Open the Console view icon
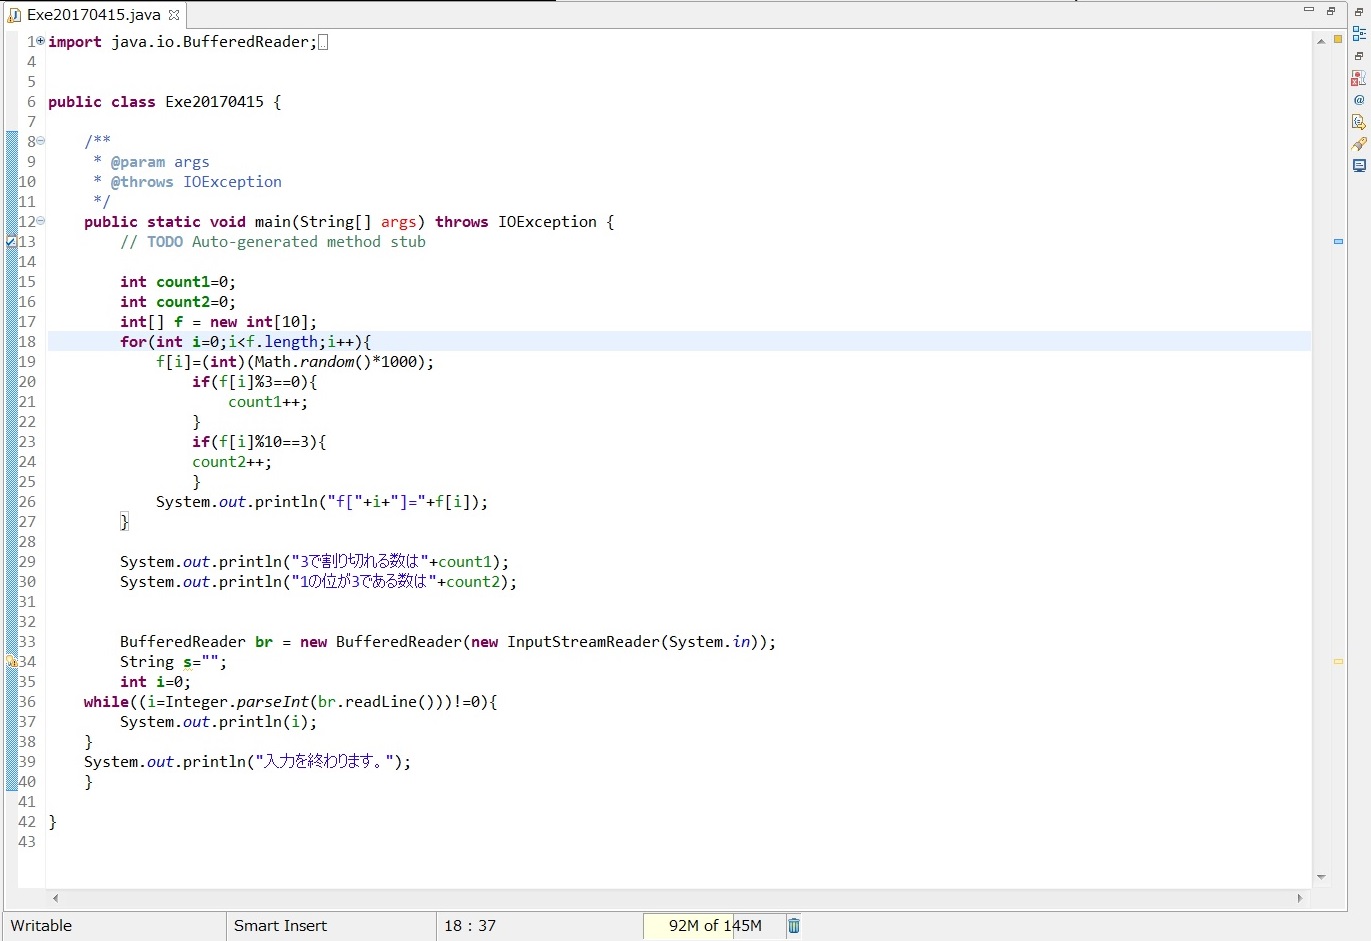1371x941 pixels. point(1359,165)
